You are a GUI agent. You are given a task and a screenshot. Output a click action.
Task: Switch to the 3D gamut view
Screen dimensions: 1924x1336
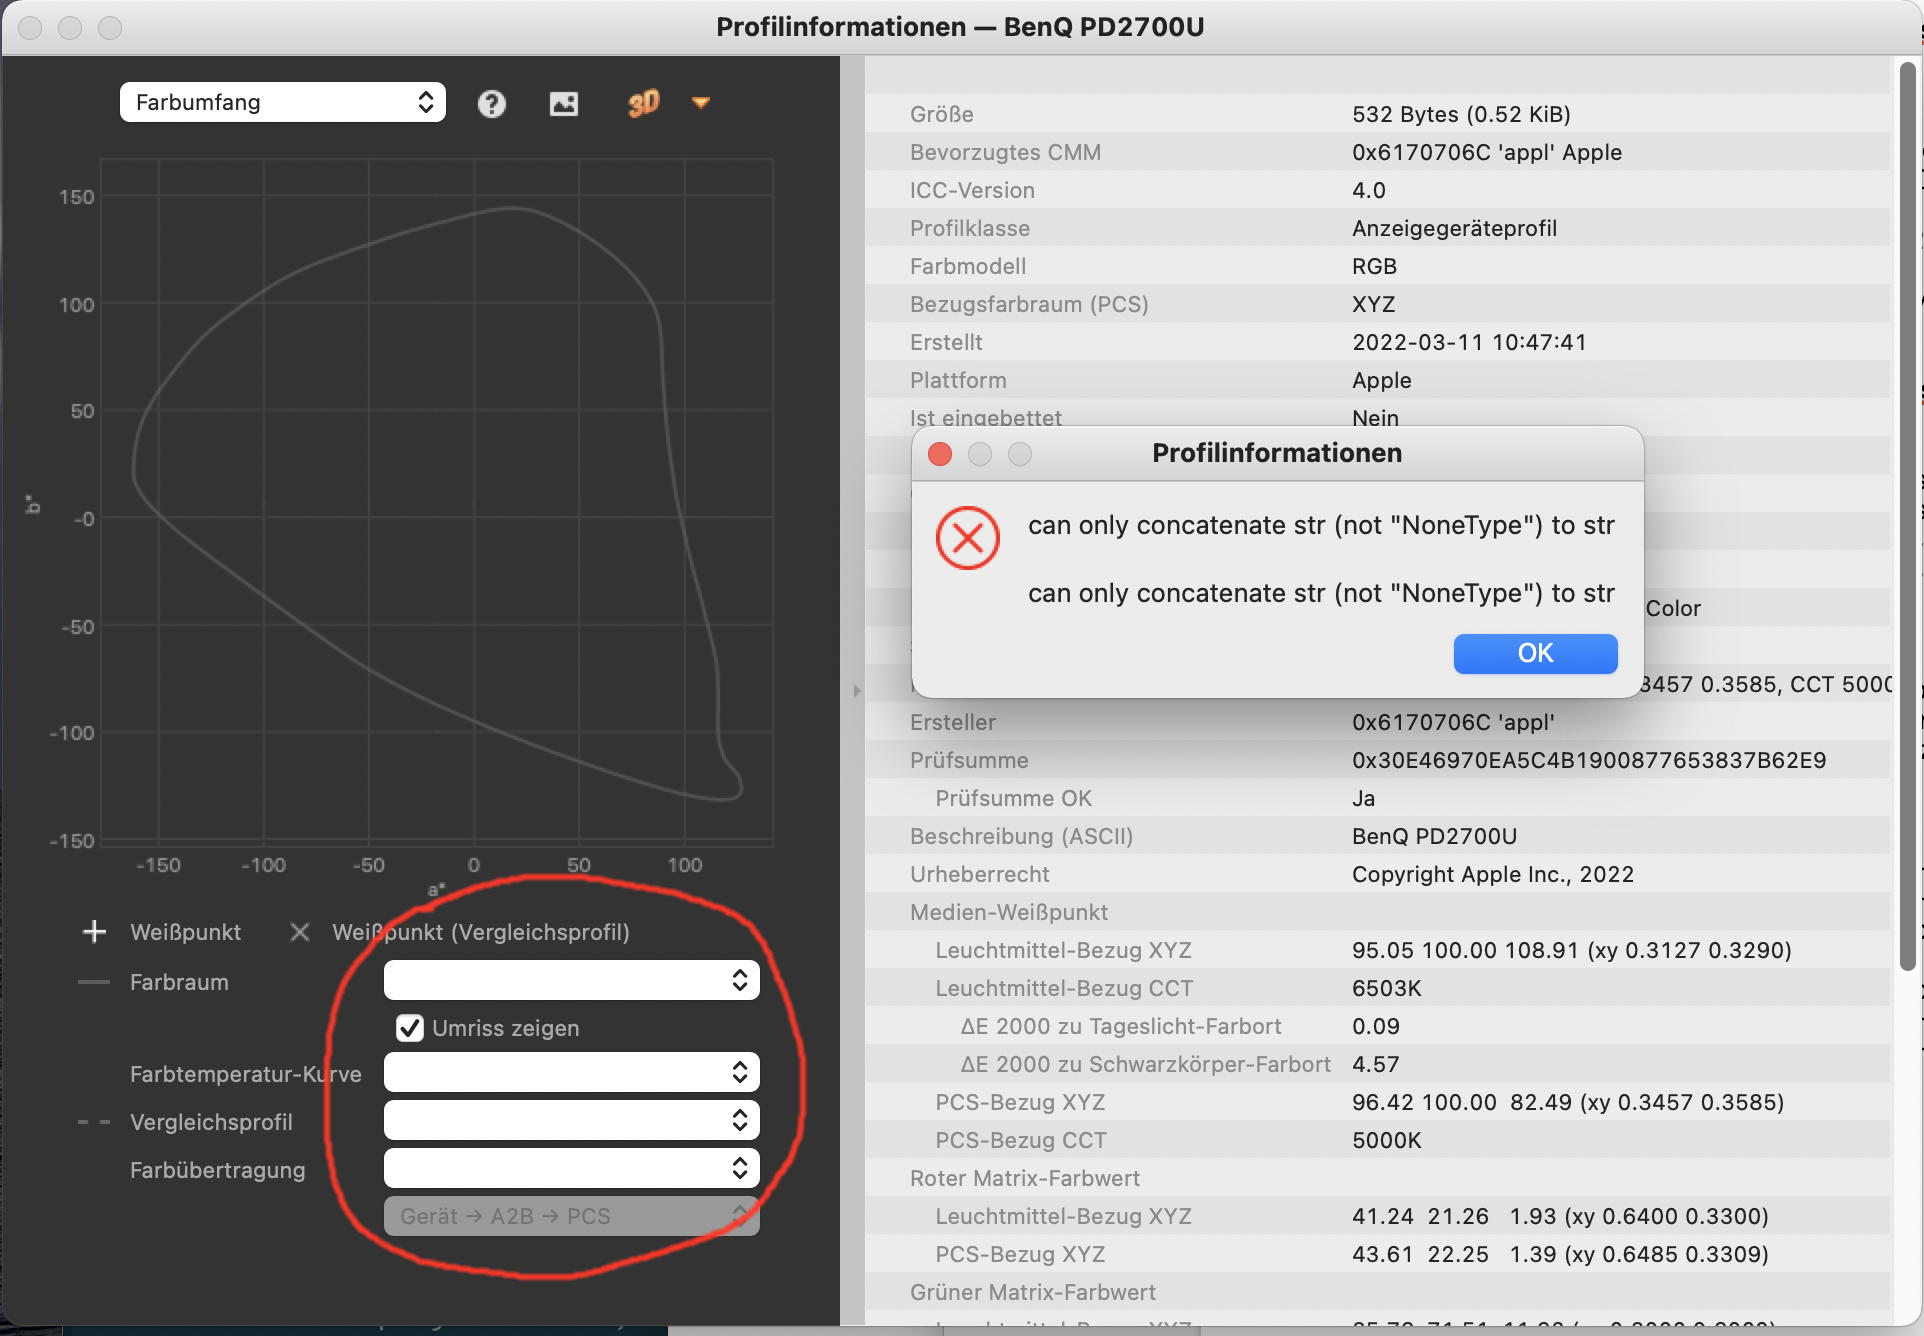pos(644,102)
